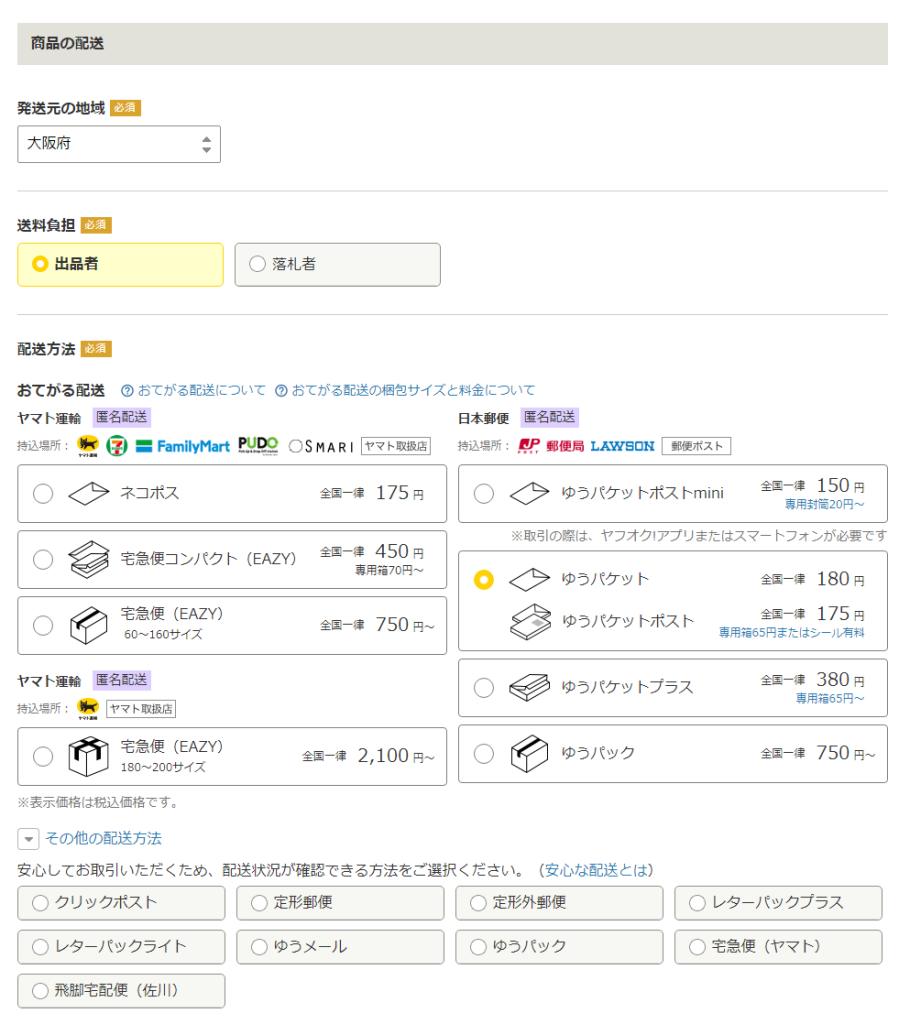Click the その他の配送方法 link text
910x1024 pixels.
click(103, 839)
